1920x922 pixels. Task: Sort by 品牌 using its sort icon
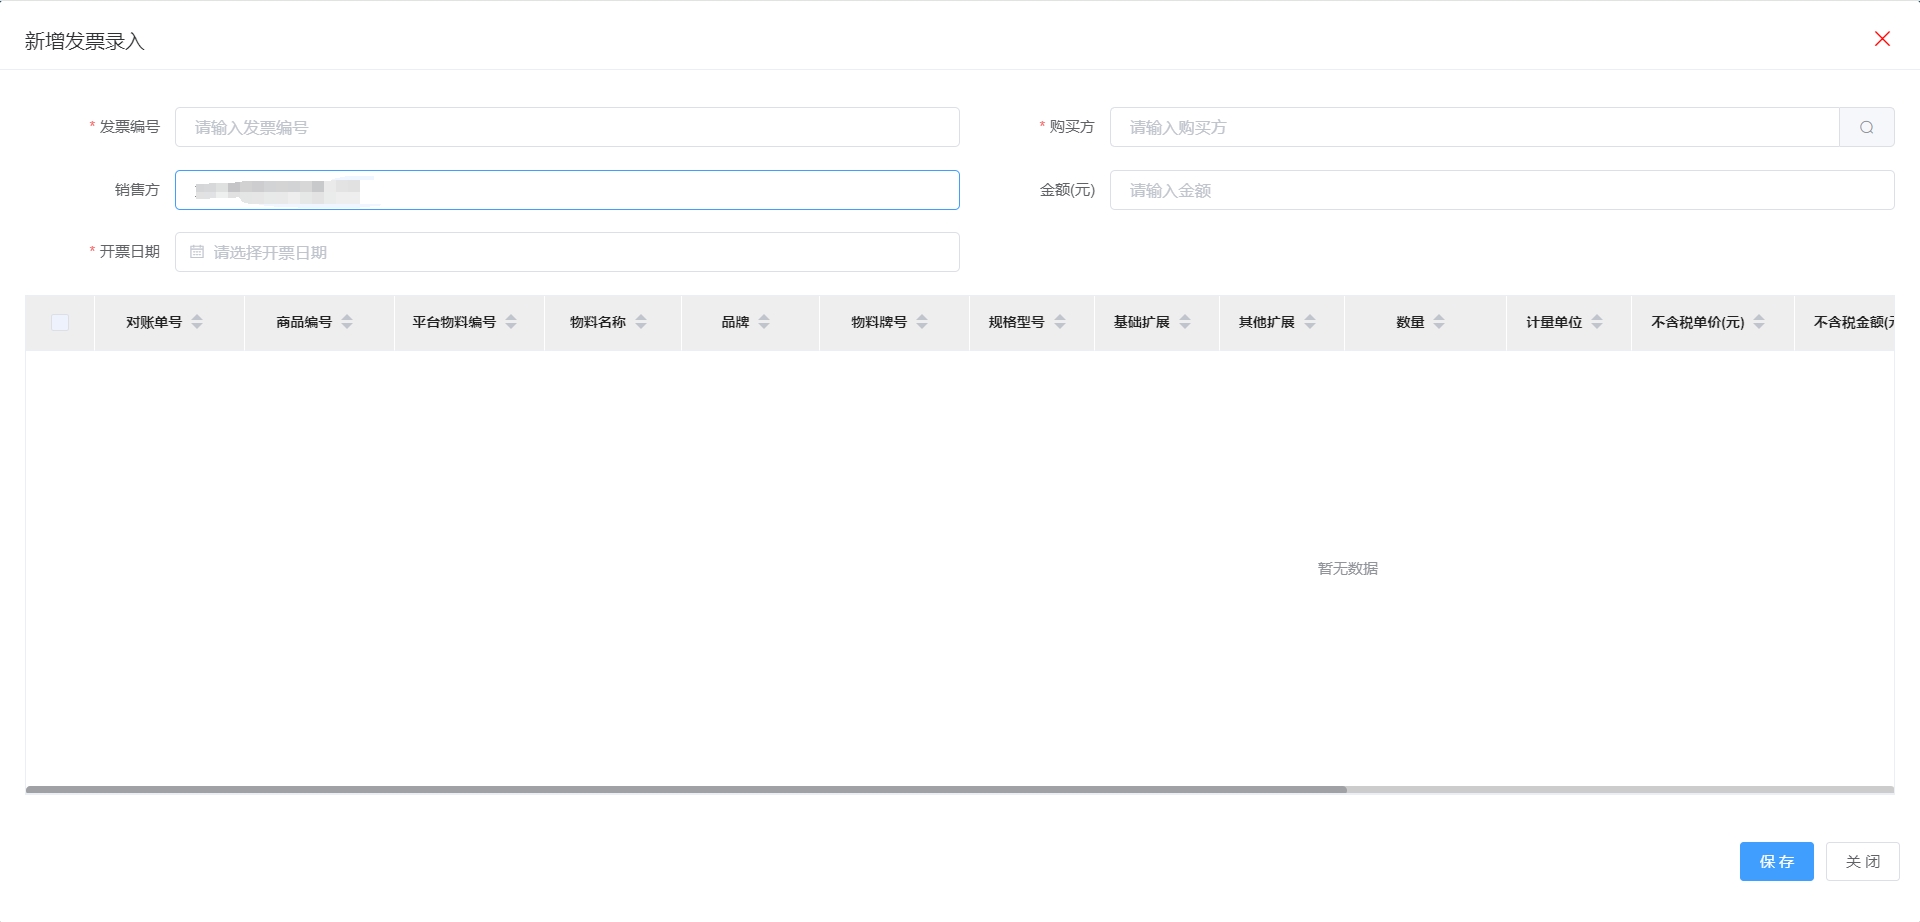click(x=764, y=322)
